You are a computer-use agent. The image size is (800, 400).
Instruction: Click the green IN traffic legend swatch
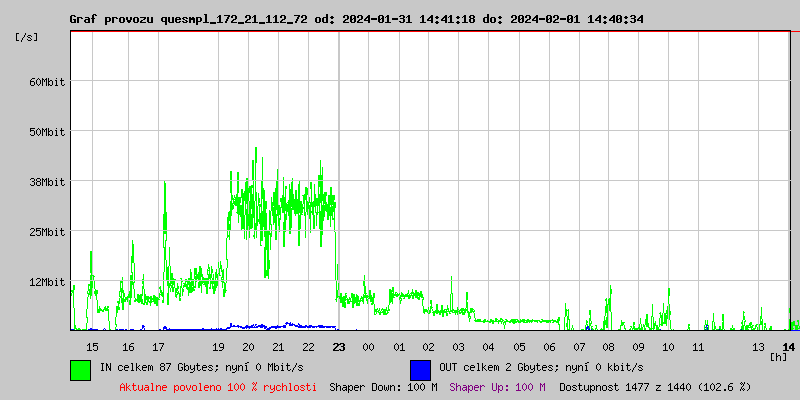click(80, 369)
